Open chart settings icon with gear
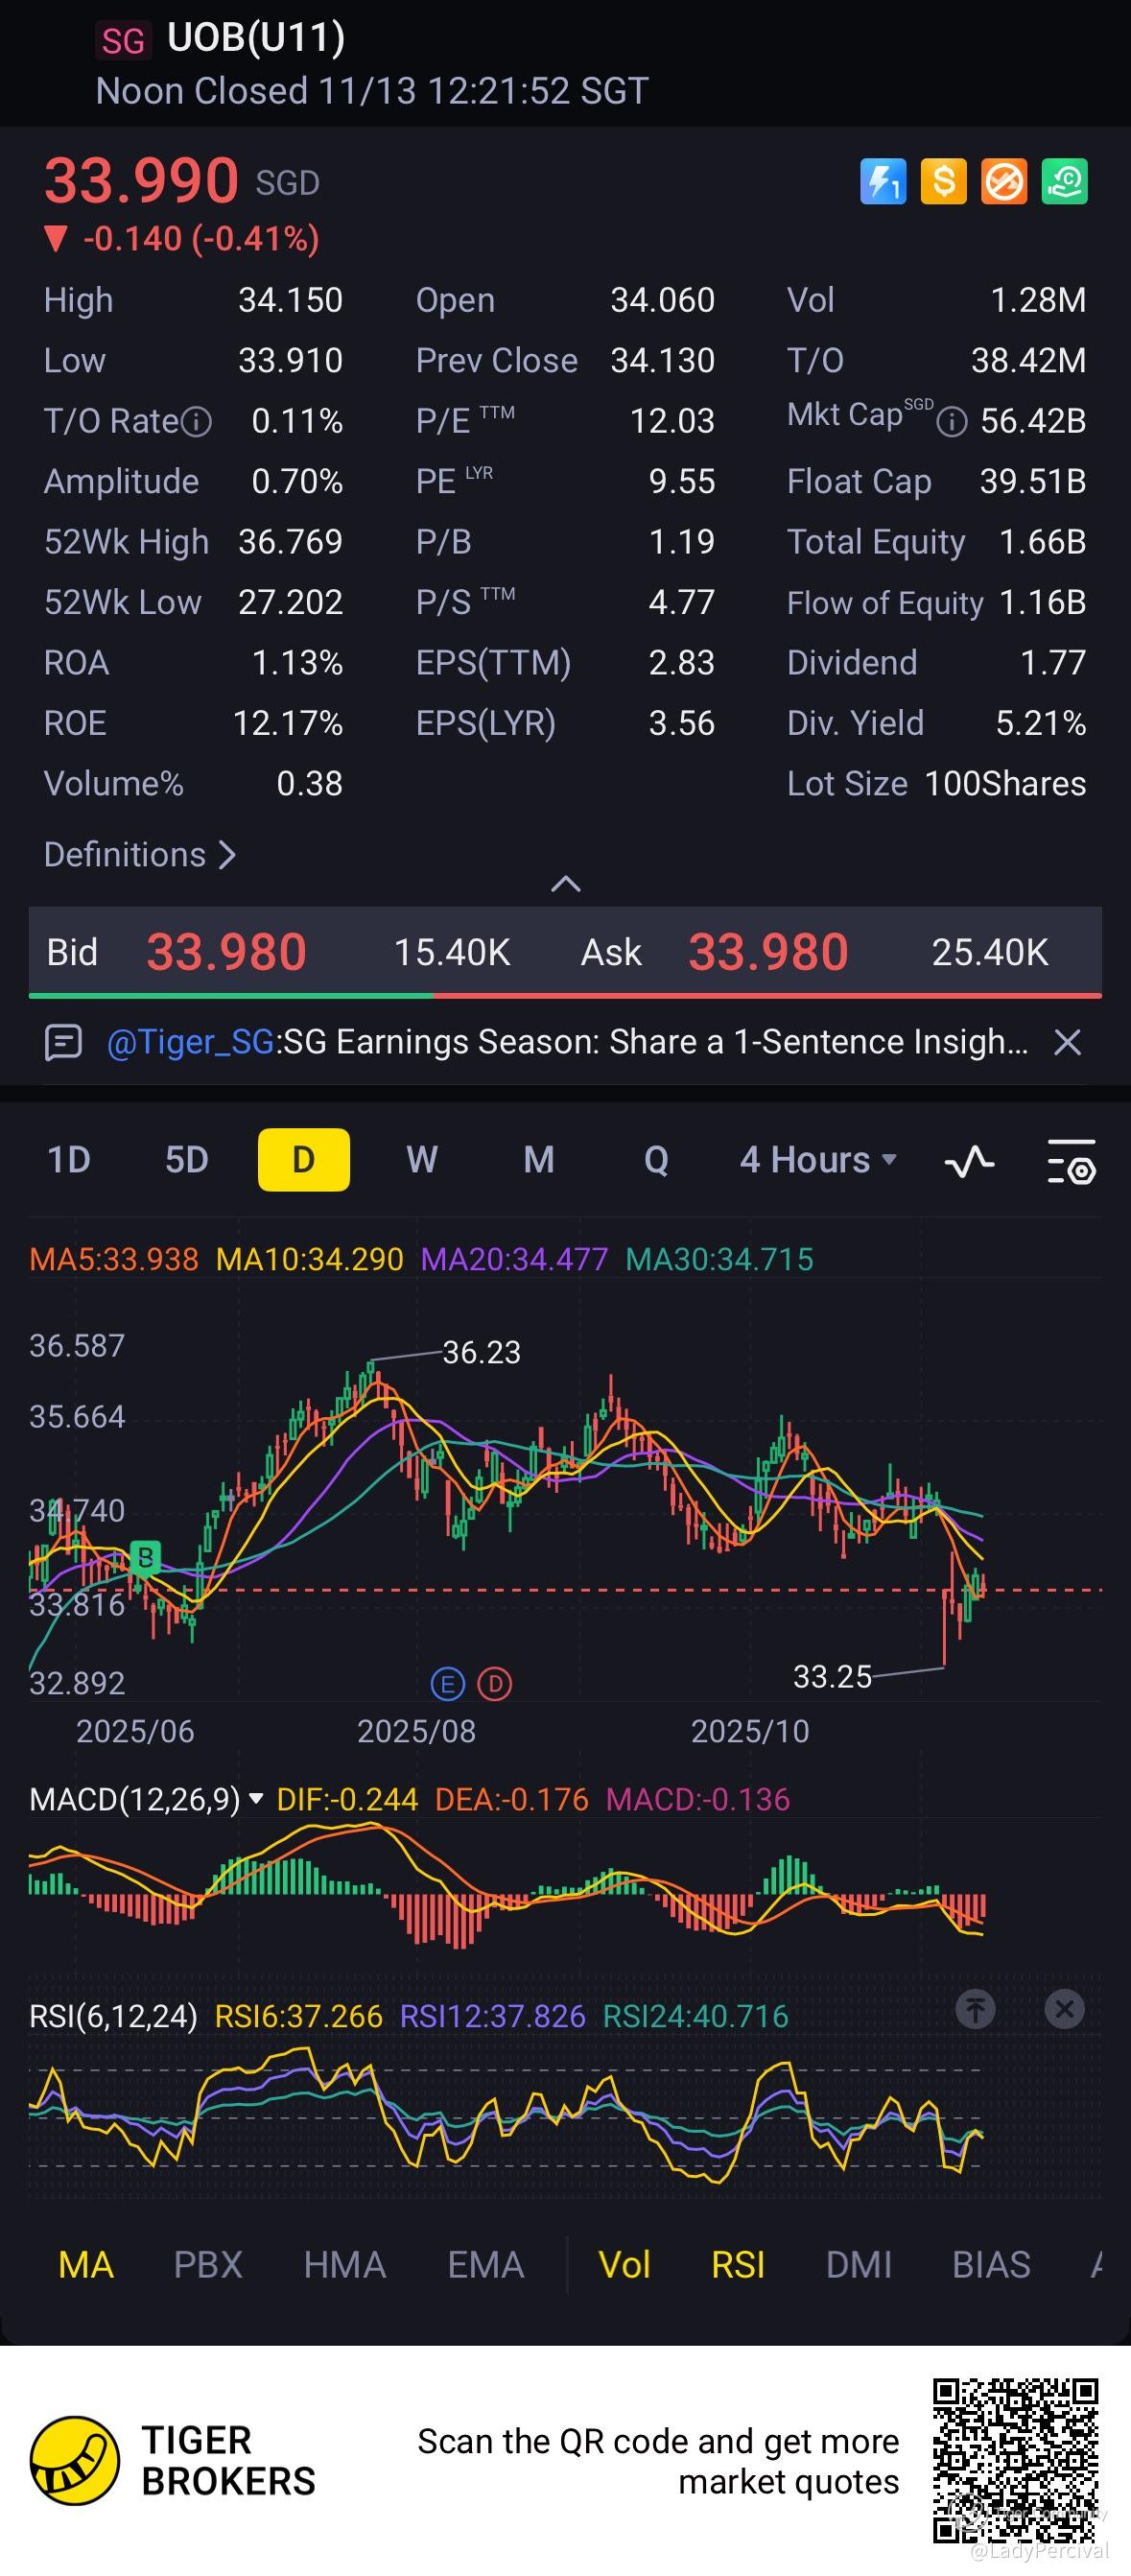 click(1071, 1161)
